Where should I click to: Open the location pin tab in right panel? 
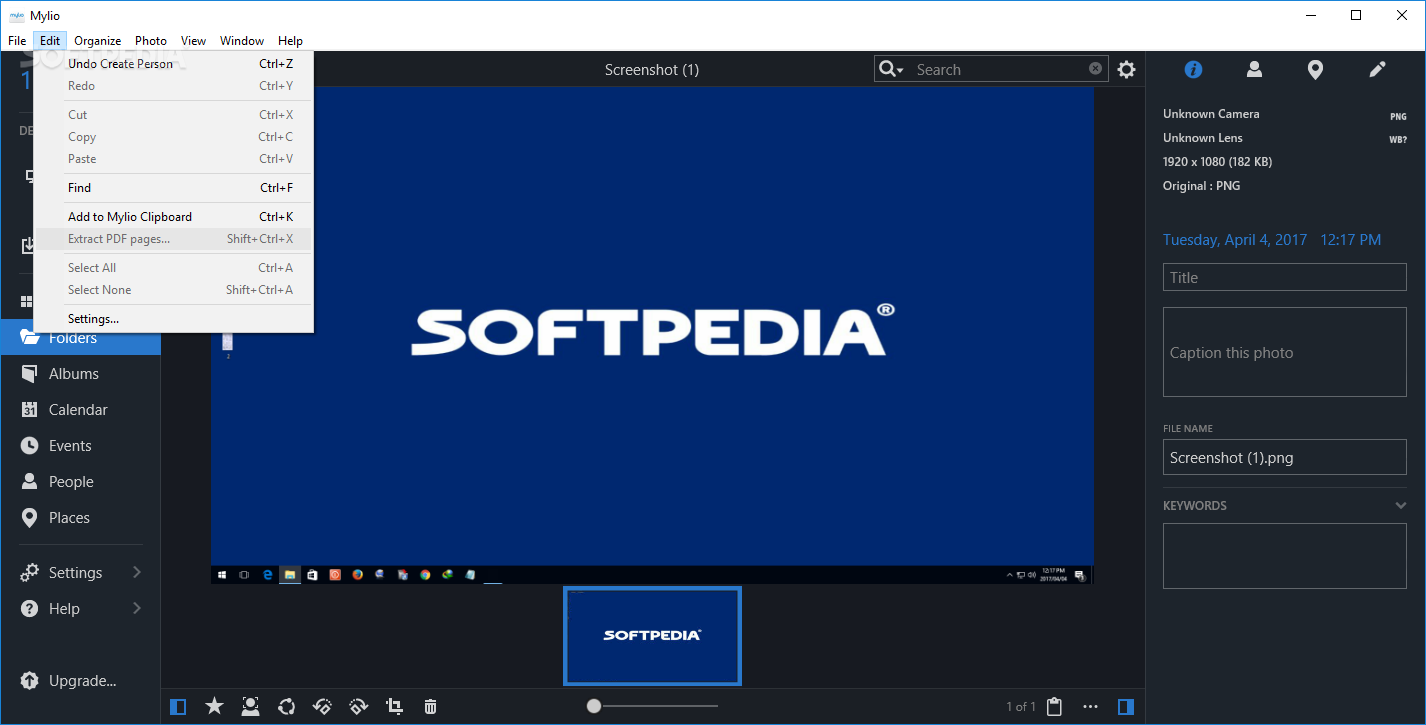1316,70
